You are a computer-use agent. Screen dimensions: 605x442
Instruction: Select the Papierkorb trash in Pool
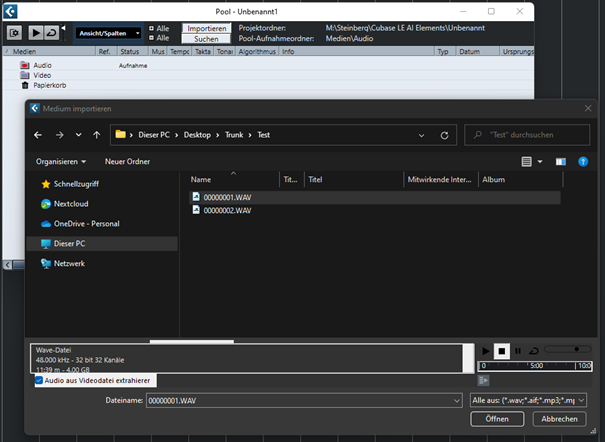point(43,85)
